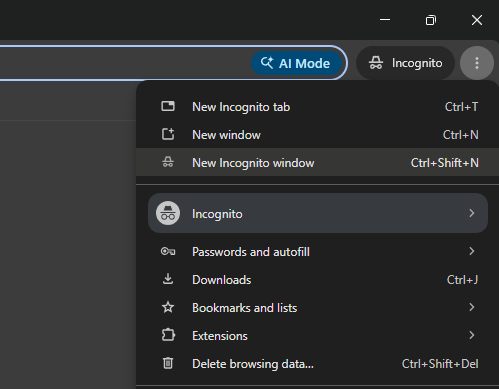The image size is (499, 389).
Task: Click the Extensions puzzle piece icon
Action: pos(168,335)
